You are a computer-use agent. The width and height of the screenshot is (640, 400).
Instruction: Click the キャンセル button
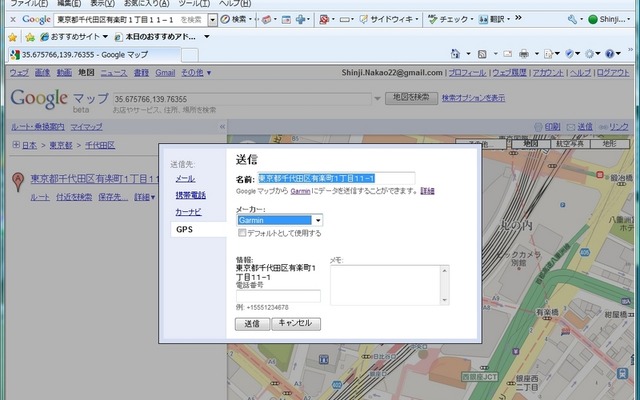coord(296,324)
